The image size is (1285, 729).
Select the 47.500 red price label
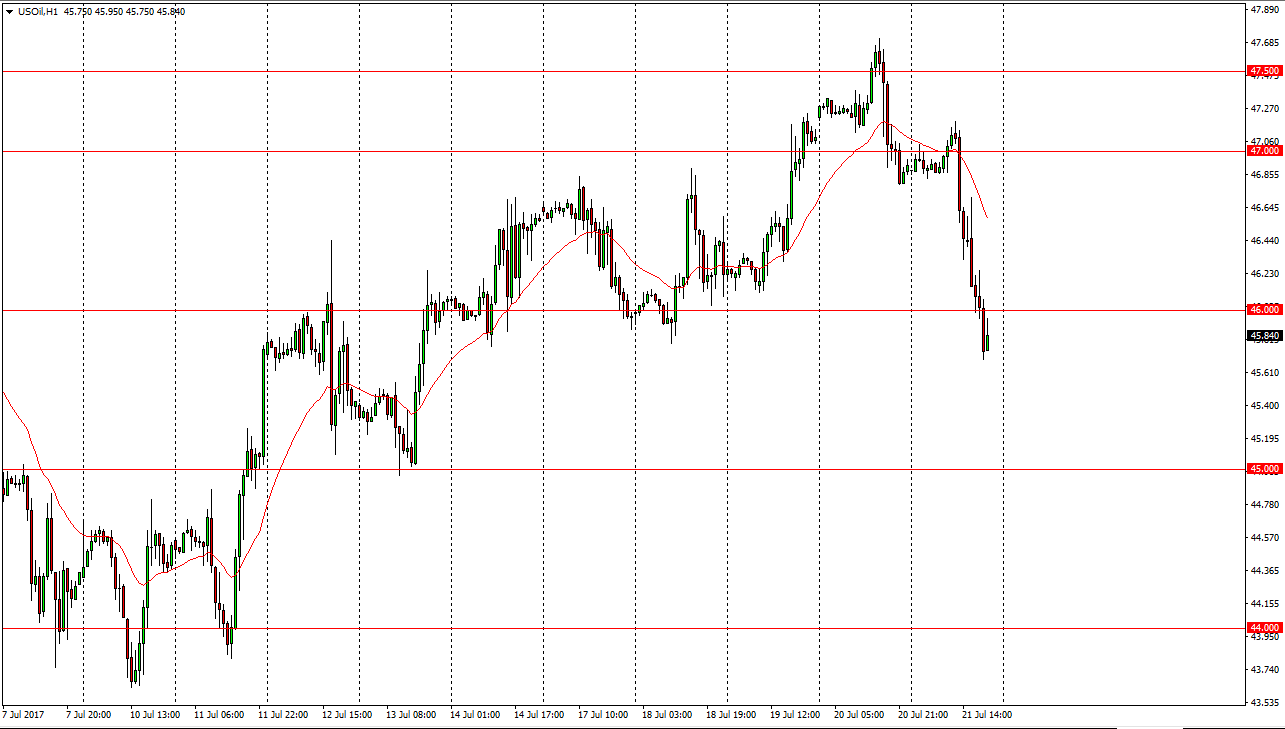[1264, 71]
